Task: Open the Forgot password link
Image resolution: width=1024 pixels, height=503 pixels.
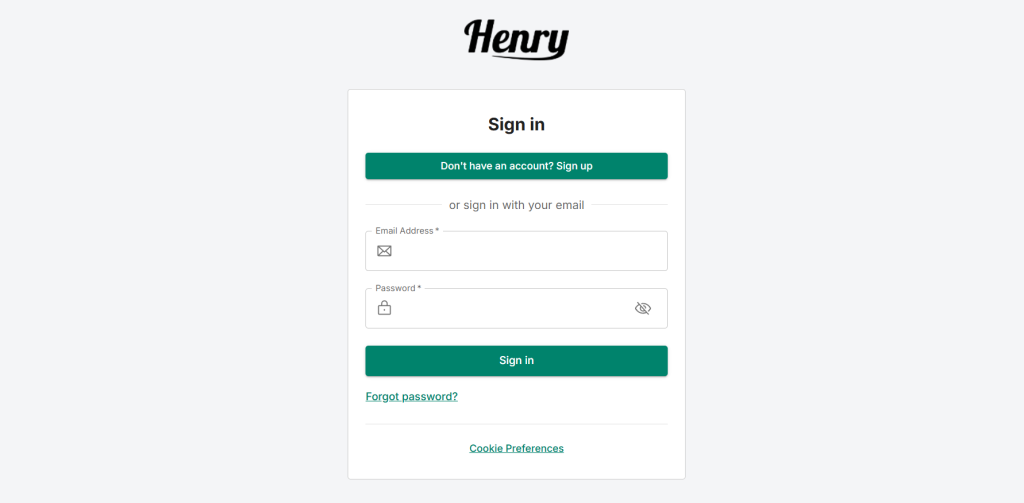Action: coord(411,397)
